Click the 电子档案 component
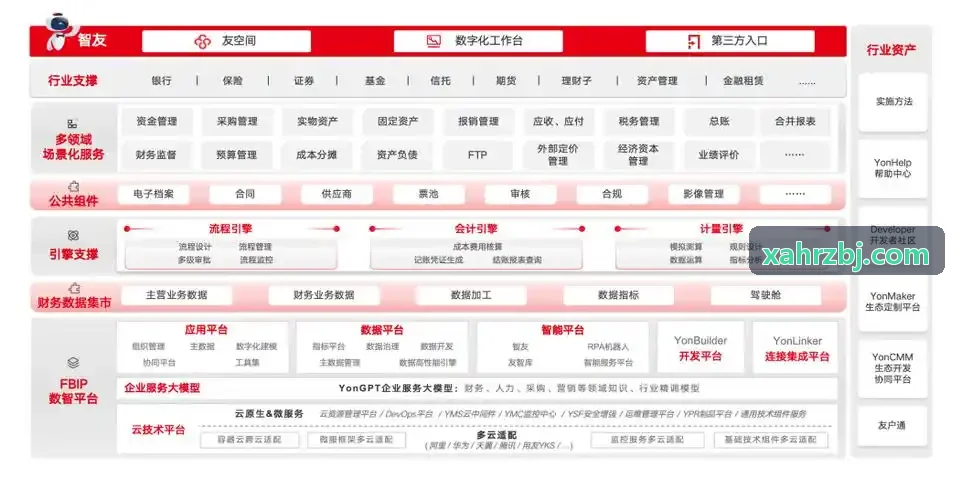961x500 pixels. pos(154,194)
